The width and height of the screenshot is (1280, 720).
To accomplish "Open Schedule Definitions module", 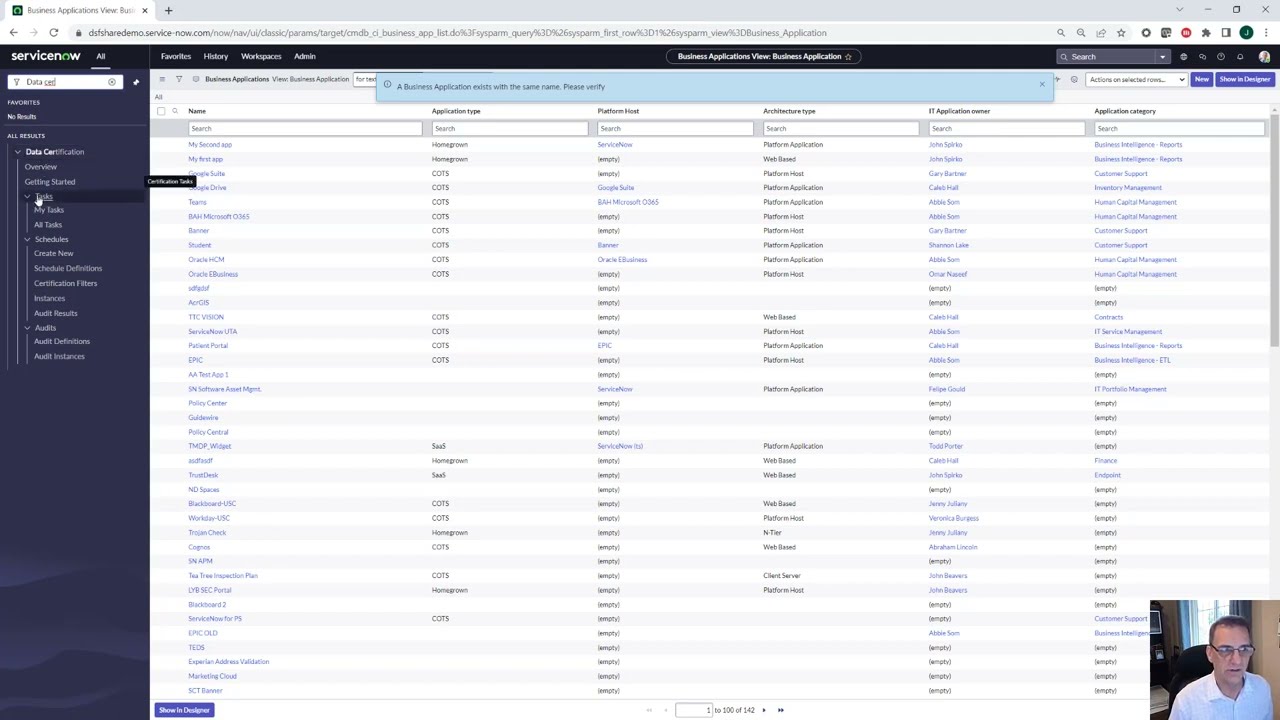I will pyautogui.click(x=68, y=268).
